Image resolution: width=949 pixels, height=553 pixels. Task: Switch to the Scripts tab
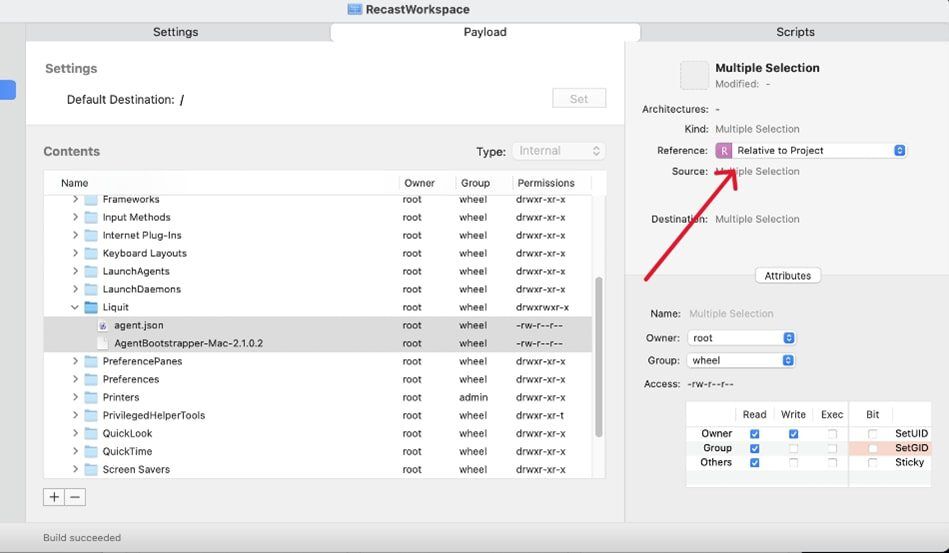click(795, 32)
